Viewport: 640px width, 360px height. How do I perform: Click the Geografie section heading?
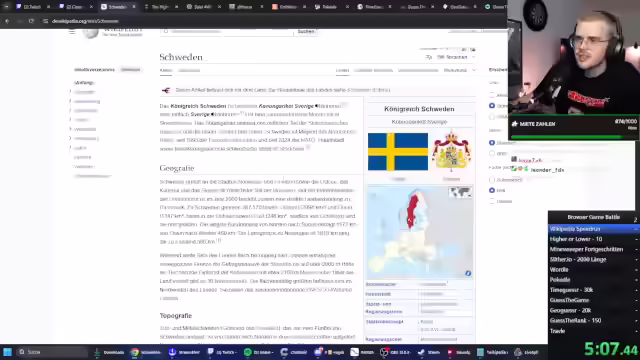pos(177,168)
